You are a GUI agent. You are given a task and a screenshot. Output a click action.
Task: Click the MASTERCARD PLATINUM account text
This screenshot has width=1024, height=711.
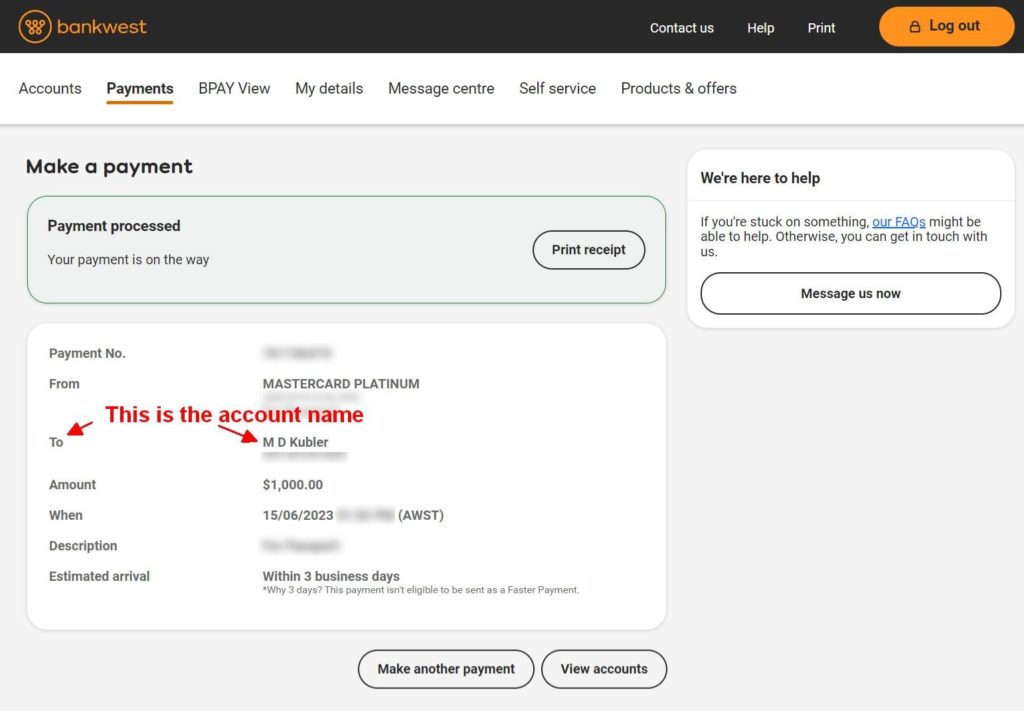tap(341, 384)
